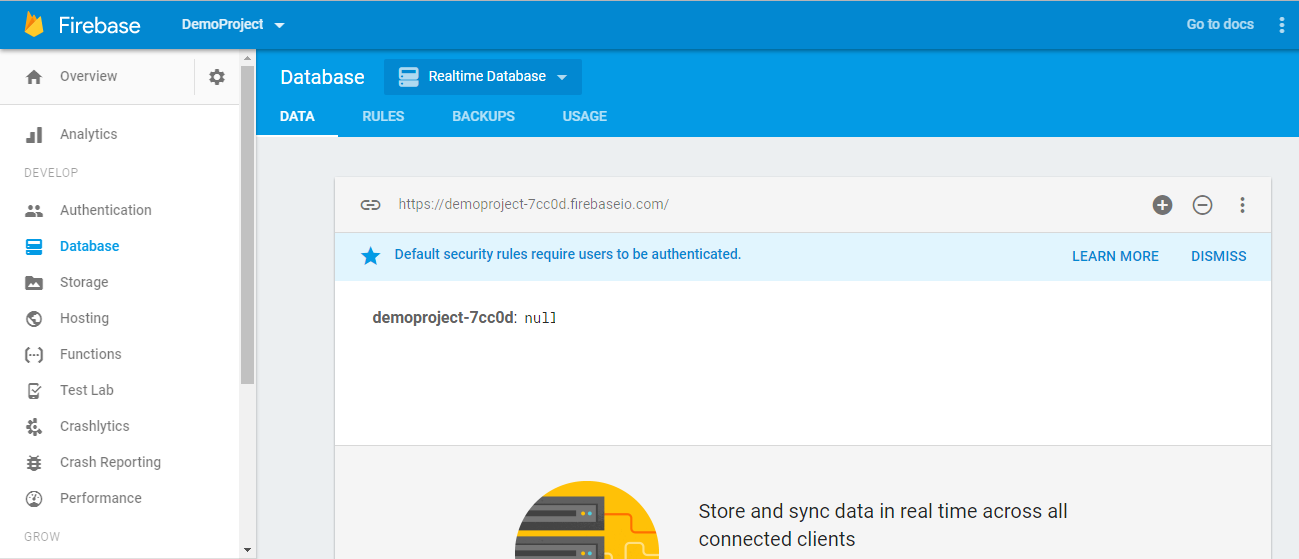1299x559 pixels.
Task: Click the Overview home icon
Action: click(34, 77)
